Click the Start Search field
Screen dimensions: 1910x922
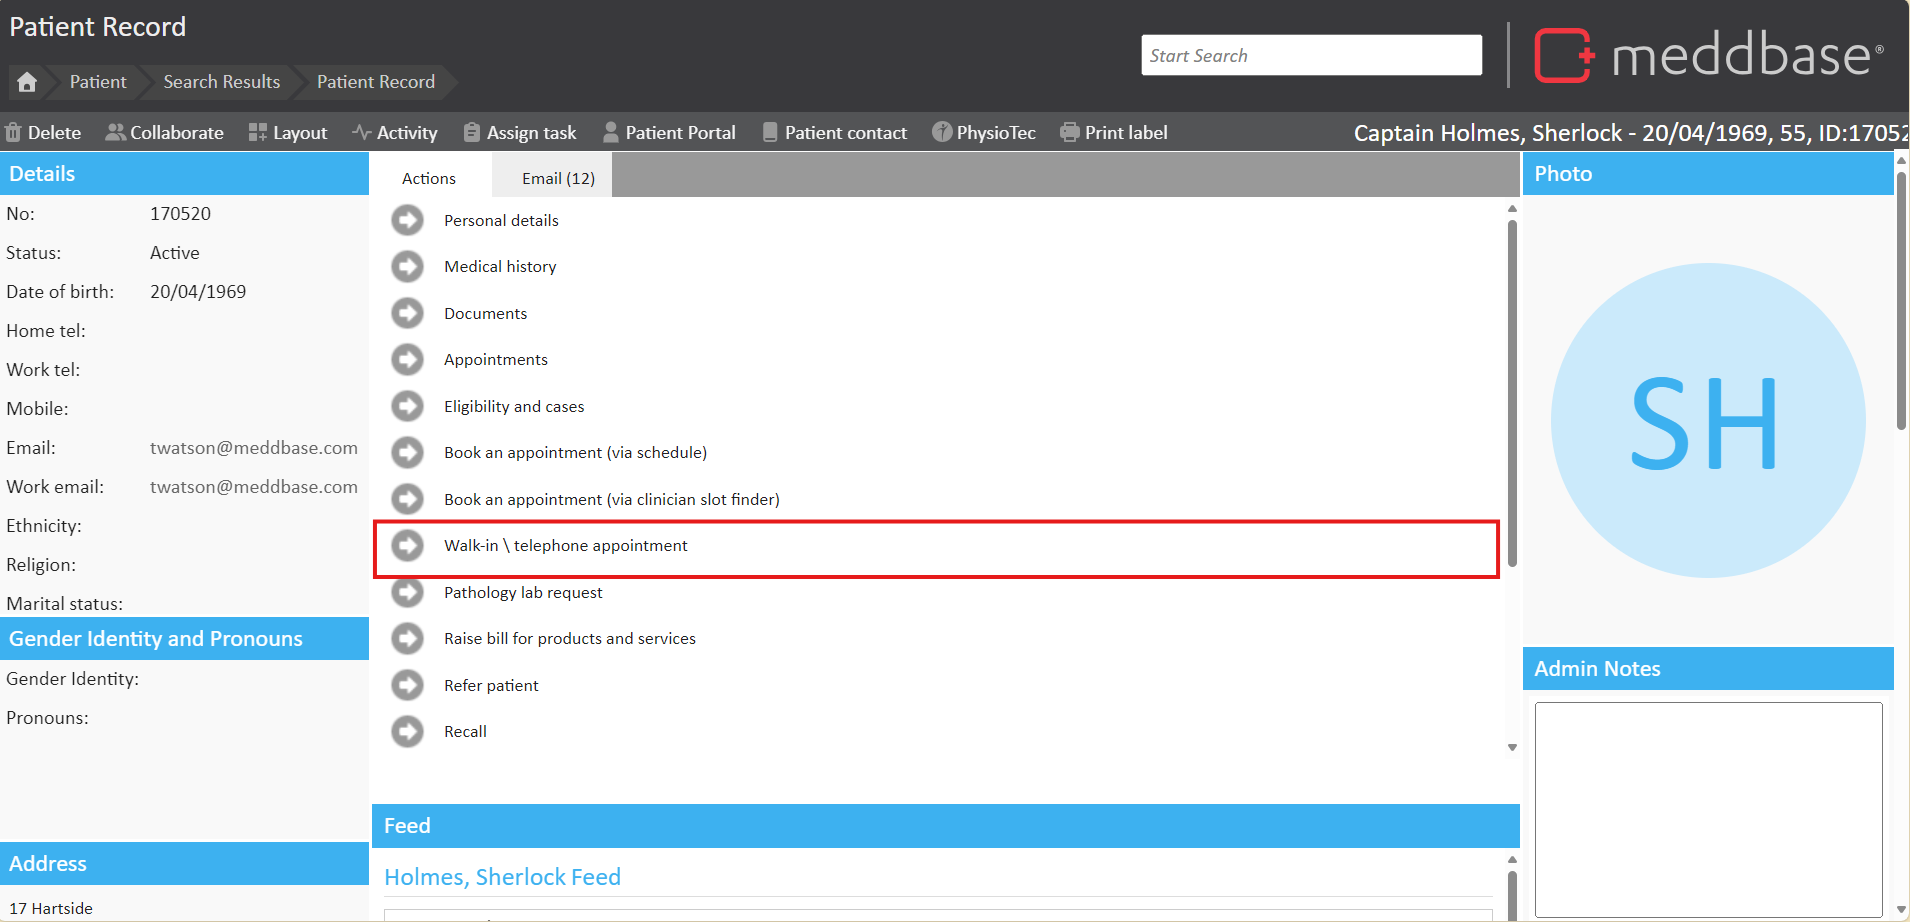tap(1311, 56)
